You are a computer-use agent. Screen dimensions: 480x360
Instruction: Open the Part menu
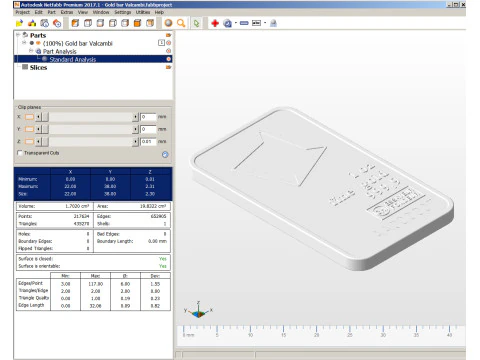51,12
